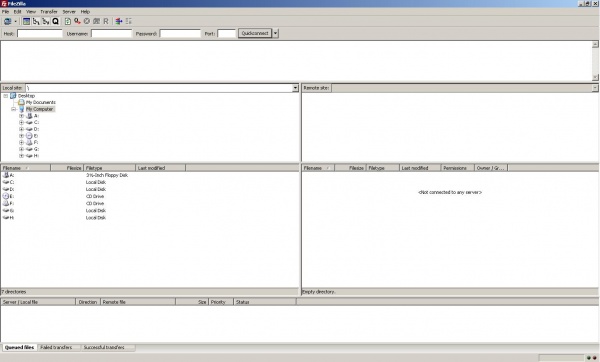Toggle the remote directory tree display
The width and height of the screenshot is (600, 362).
coord(46,21)
